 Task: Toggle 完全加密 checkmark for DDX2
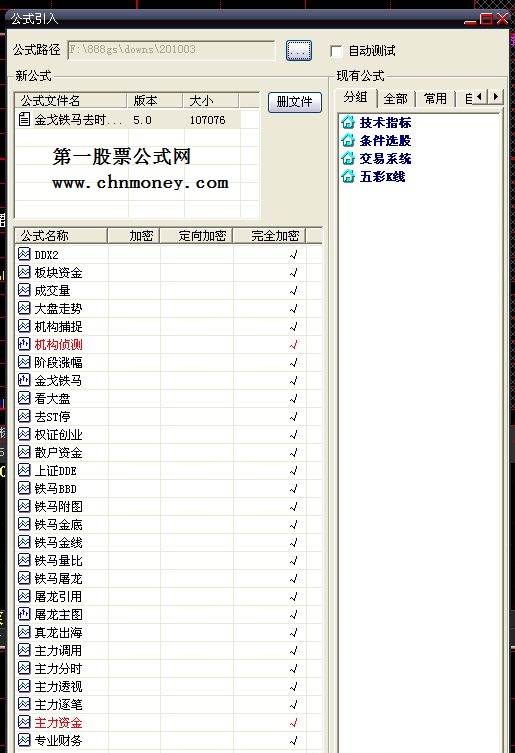294,255
